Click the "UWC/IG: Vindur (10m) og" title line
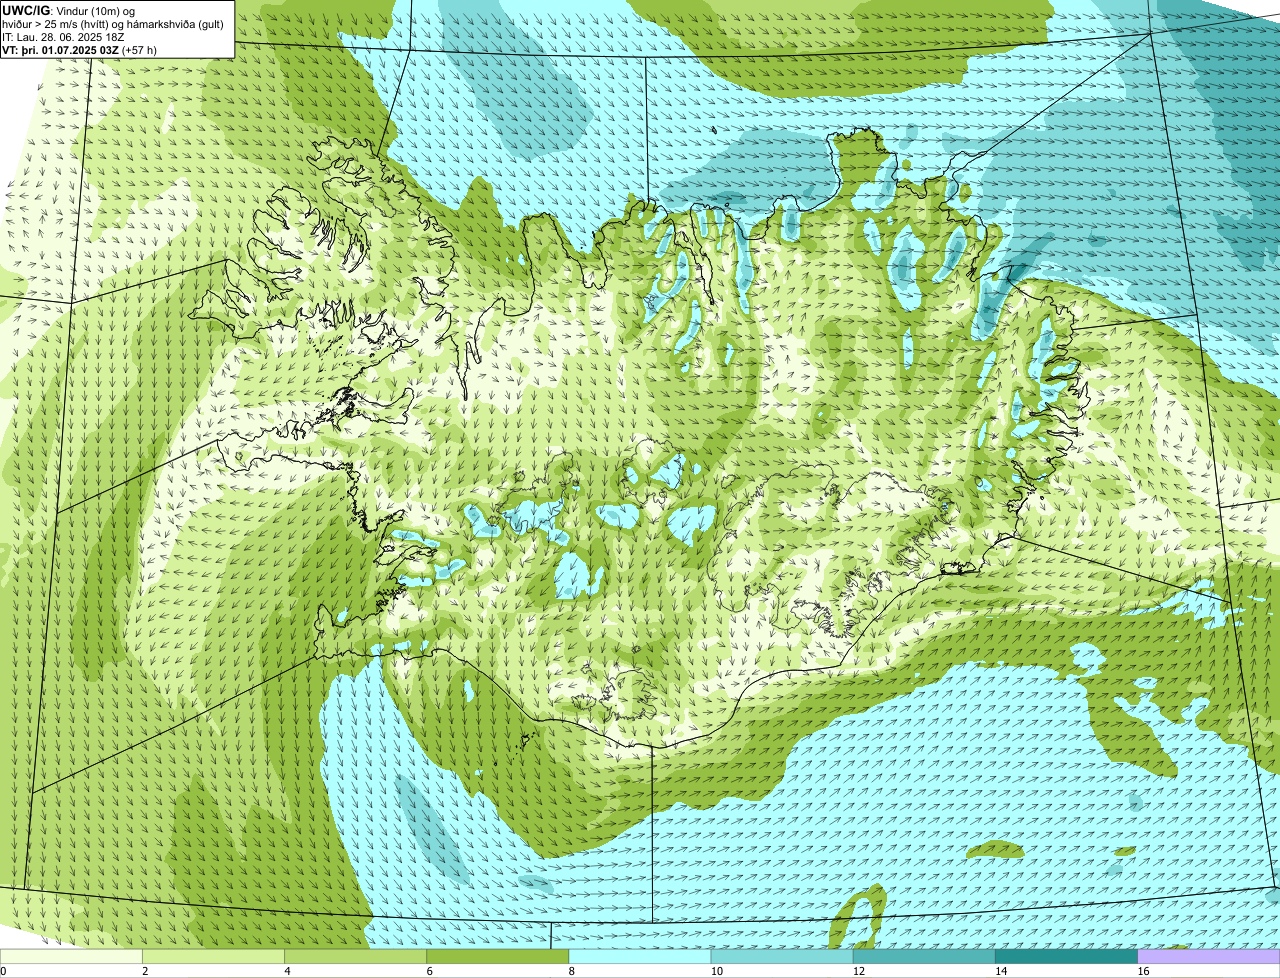The width and height of the screenshot is (1280, 978). click(x=68, y=10)
